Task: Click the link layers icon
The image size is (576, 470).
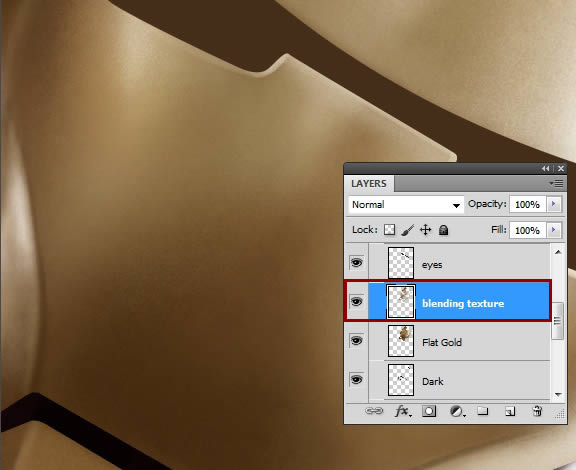Action: pyautogui.click(x=374, y=411)
